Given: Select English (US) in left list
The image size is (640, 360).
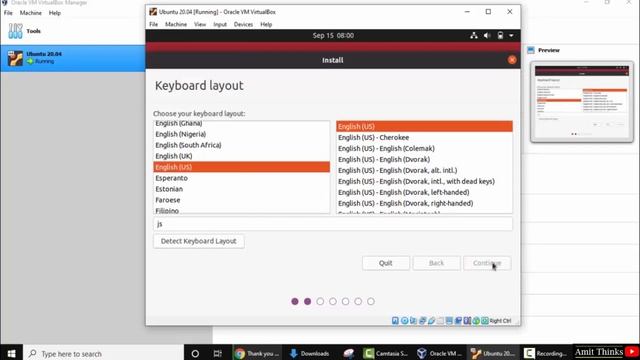Looking at the screenshot, I should 241,167.
